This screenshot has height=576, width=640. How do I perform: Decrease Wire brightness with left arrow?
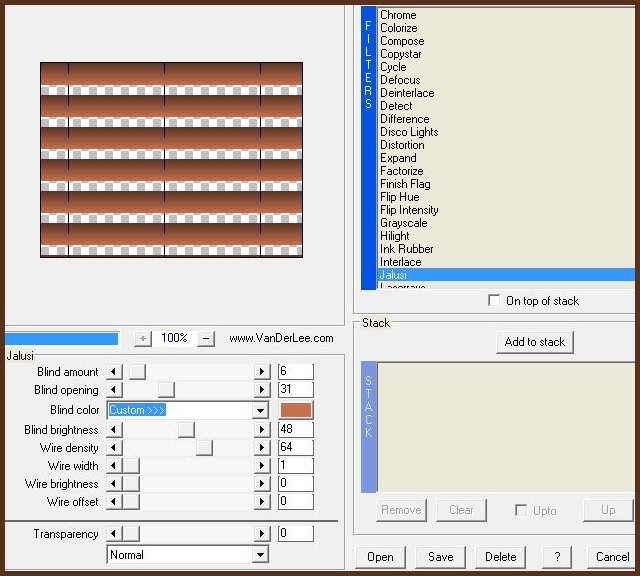pos(114,483)
